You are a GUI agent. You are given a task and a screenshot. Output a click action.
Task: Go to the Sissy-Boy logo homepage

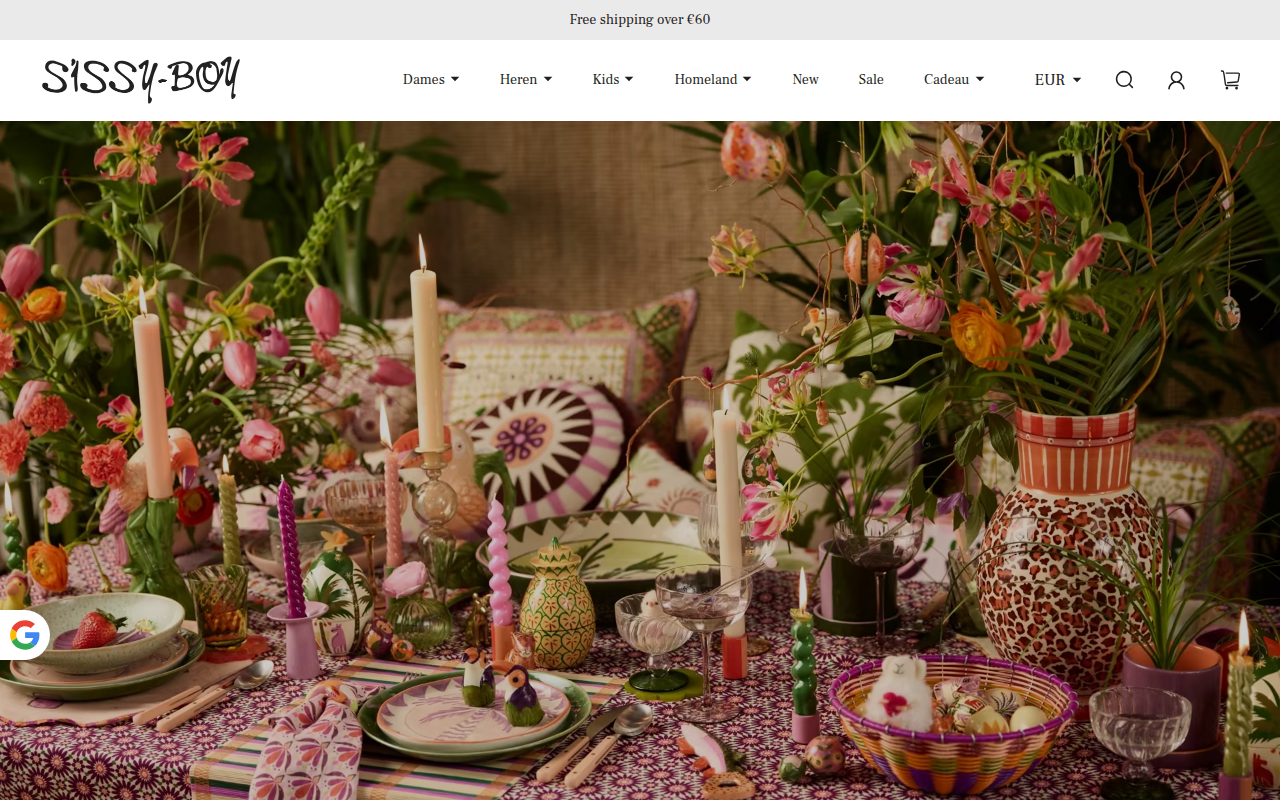coord(141,80)
